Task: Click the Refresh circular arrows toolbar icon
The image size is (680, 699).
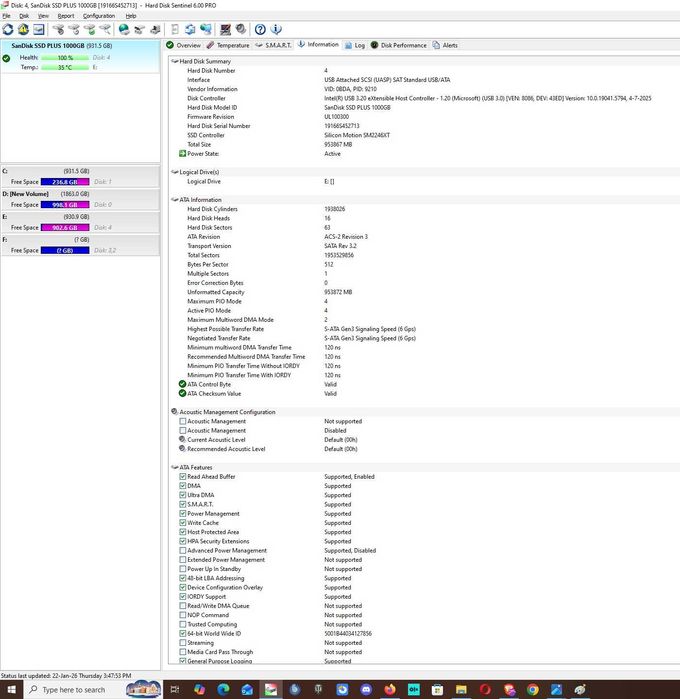Action: [8, 29]
